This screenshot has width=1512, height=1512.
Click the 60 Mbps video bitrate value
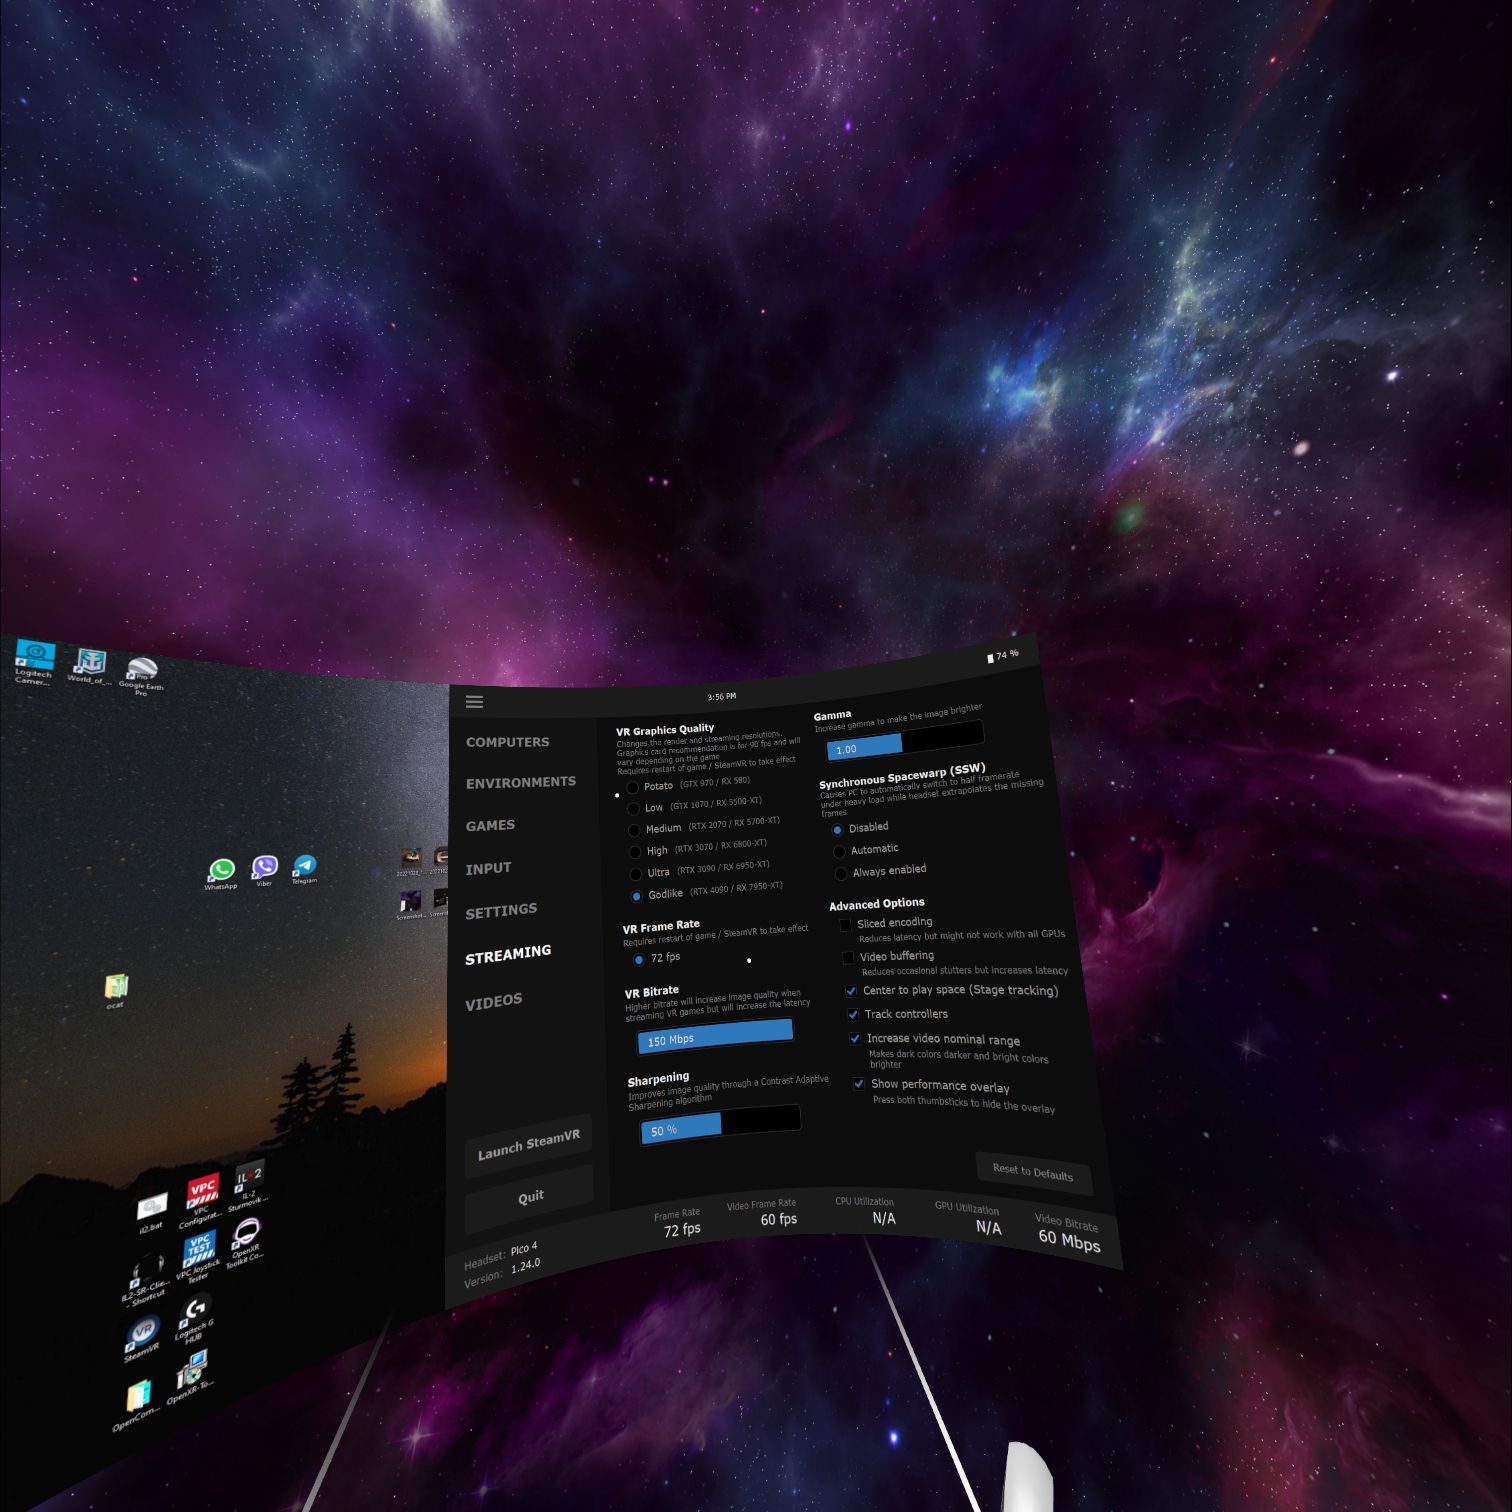point(1069,1240)
